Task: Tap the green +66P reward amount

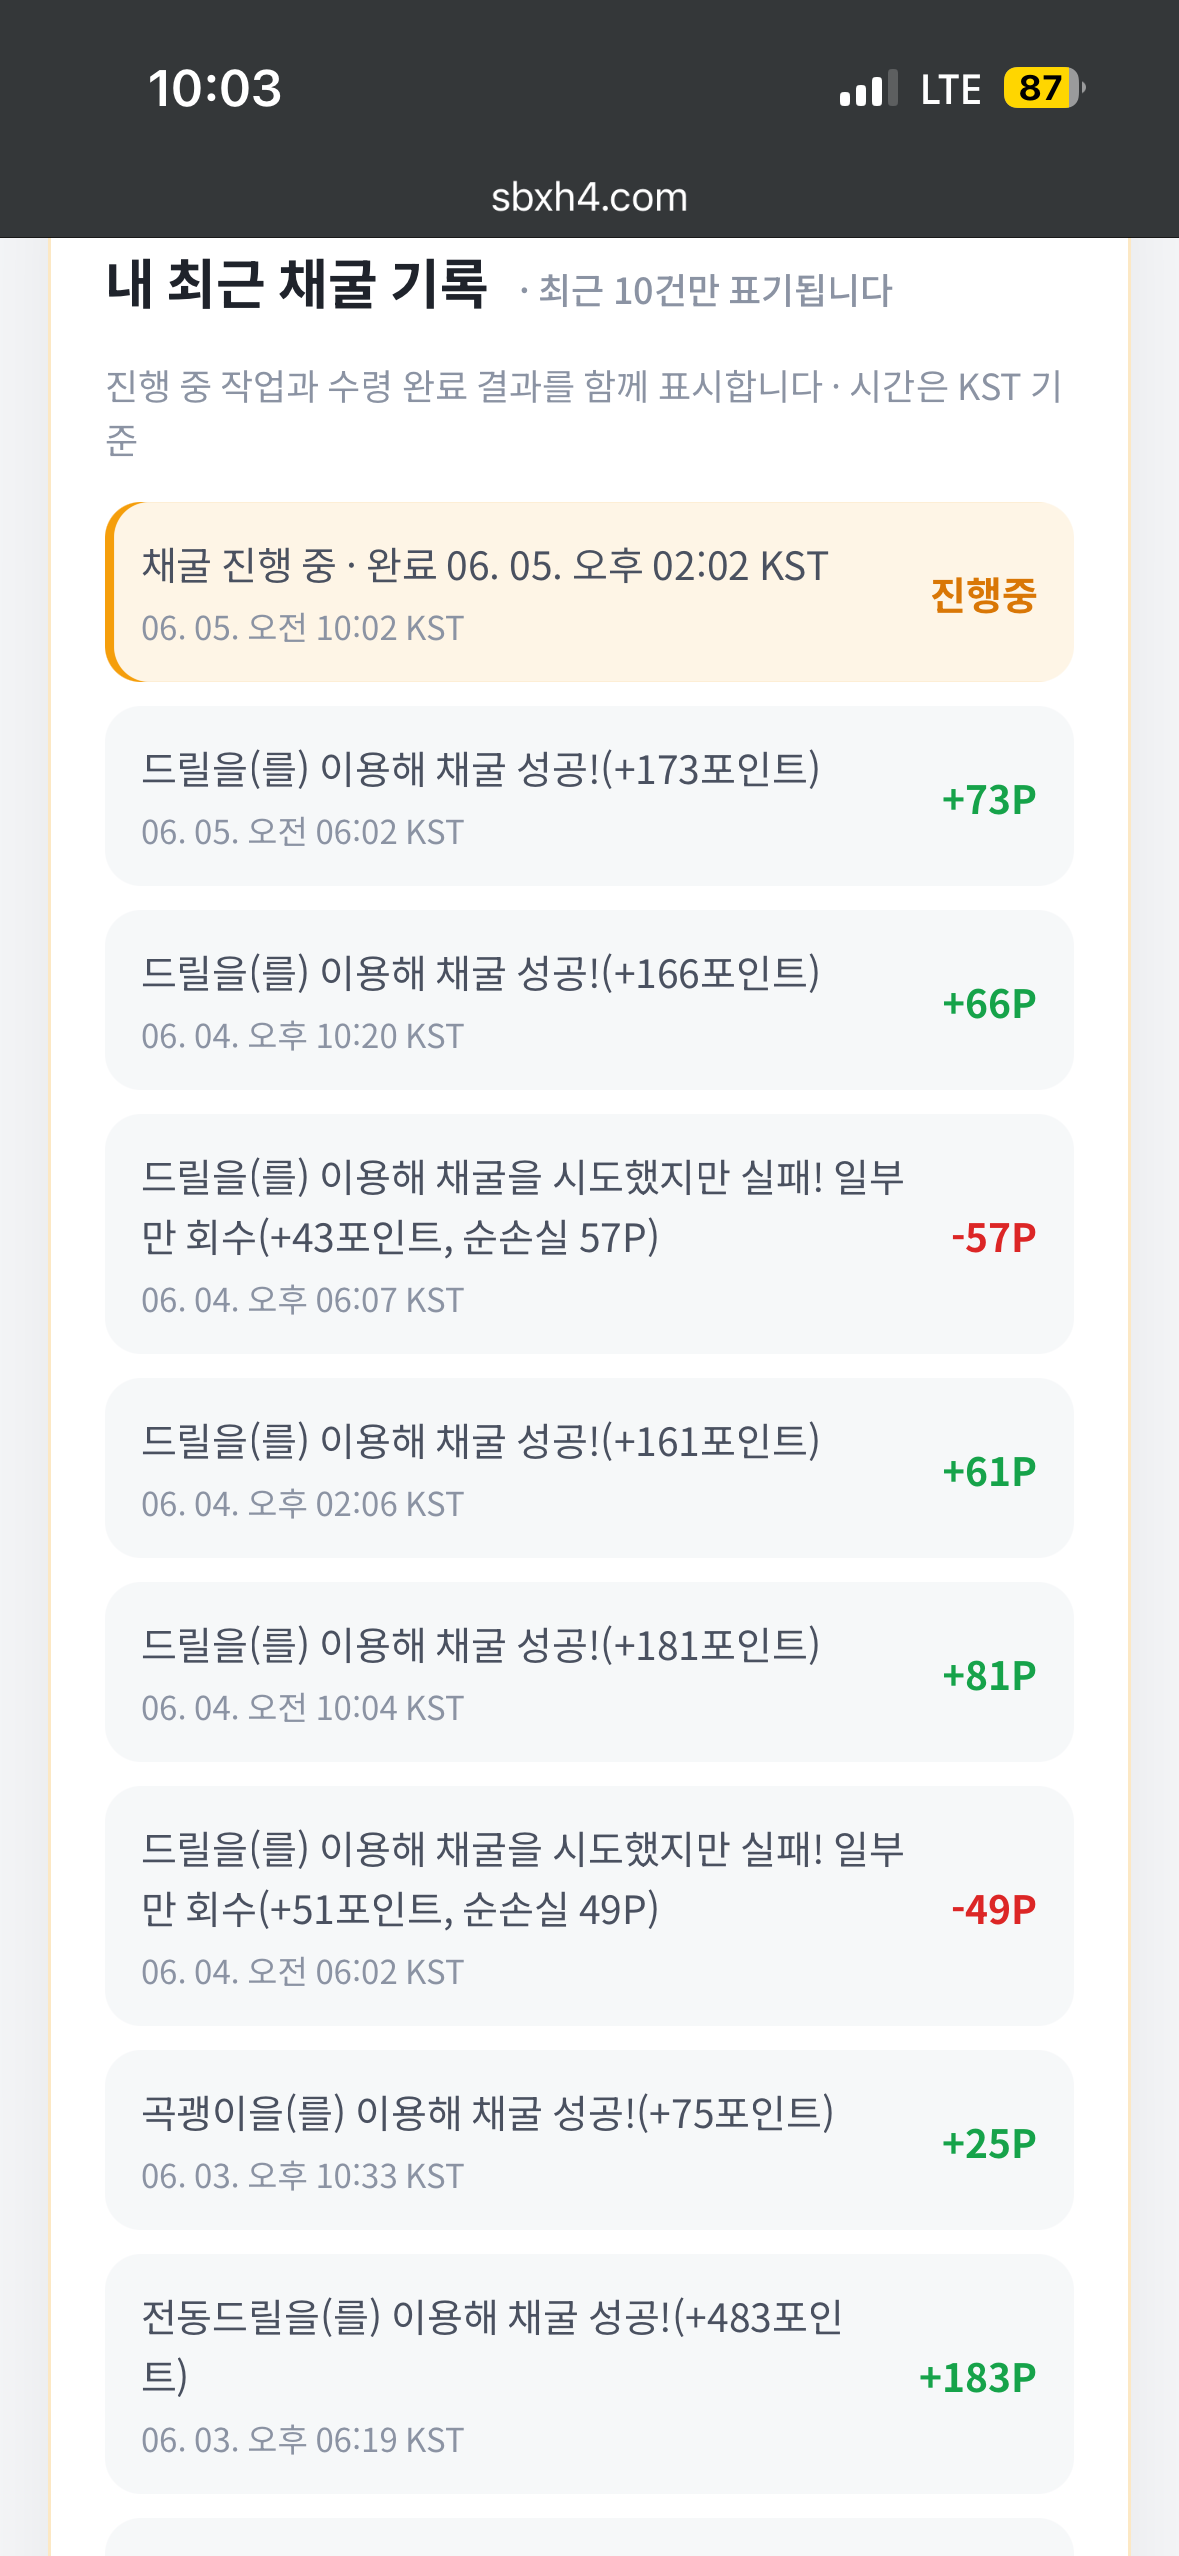Action: tap(989, 1004)
